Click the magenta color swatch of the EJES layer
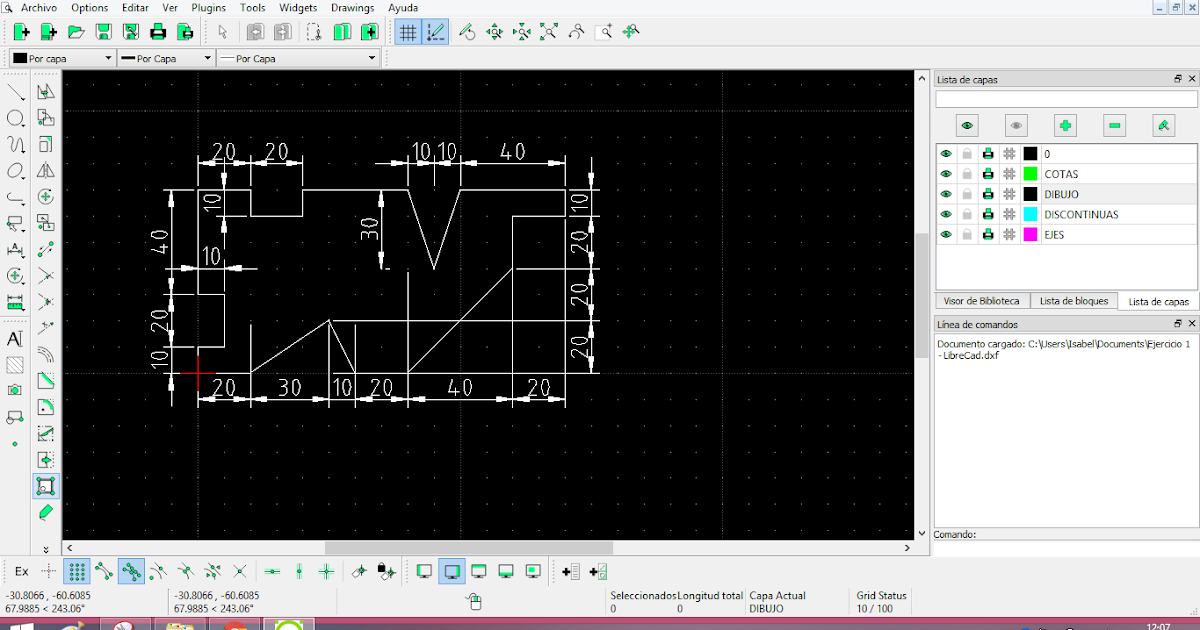This screenshot has height=630, width=1200. coord(1029,234)
